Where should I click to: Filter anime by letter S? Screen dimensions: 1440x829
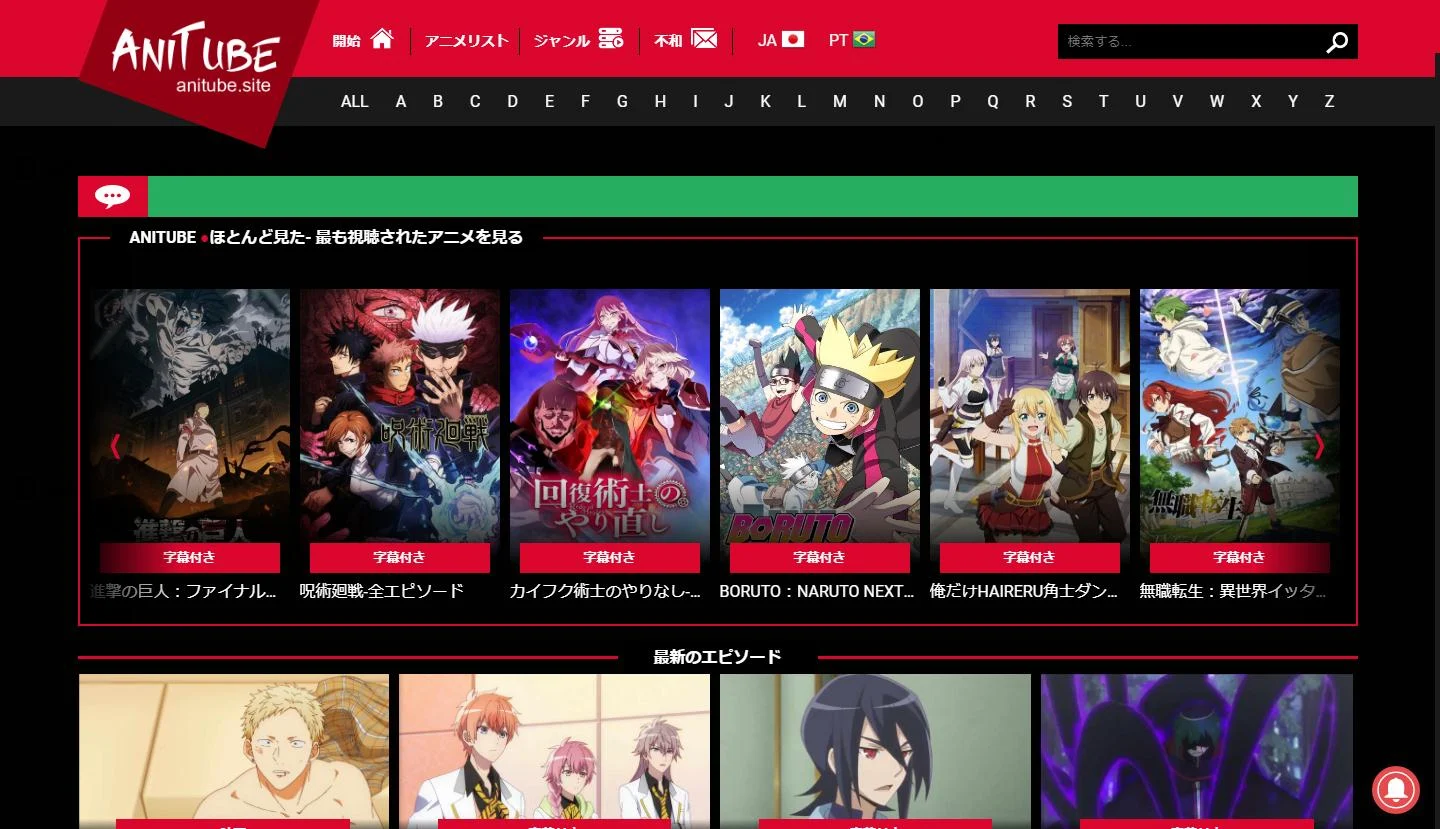pyautogui.click(x=1067, y=101)
